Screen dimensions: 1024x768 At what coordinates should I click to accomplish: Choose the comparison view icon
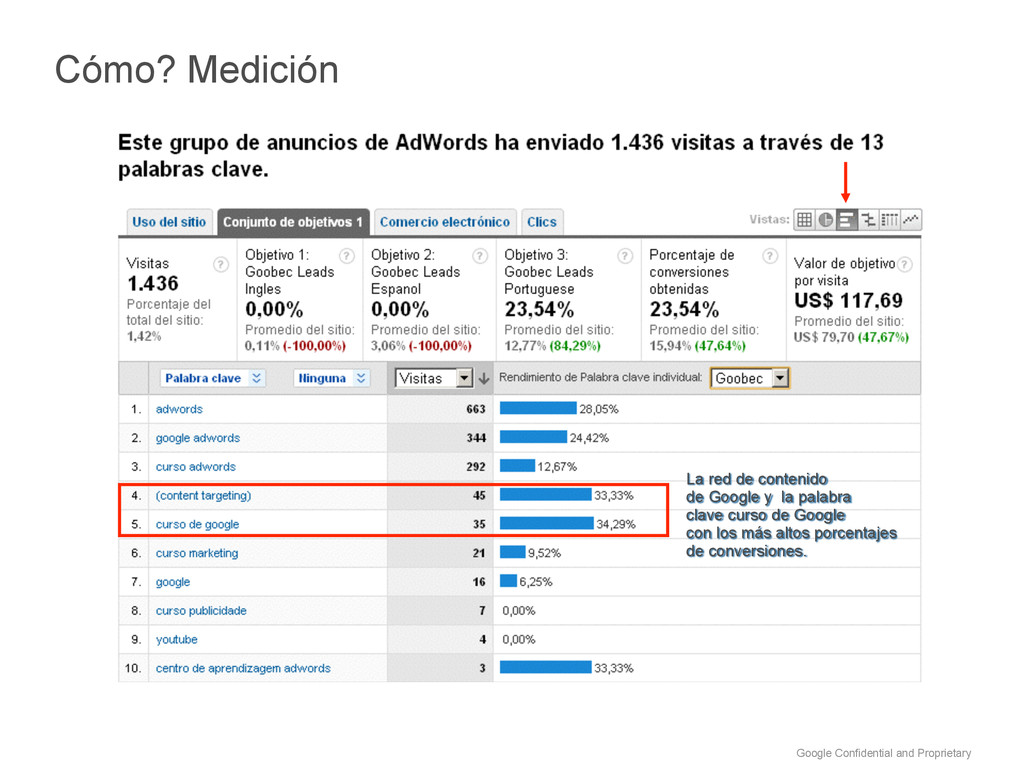tap(868, 220)
